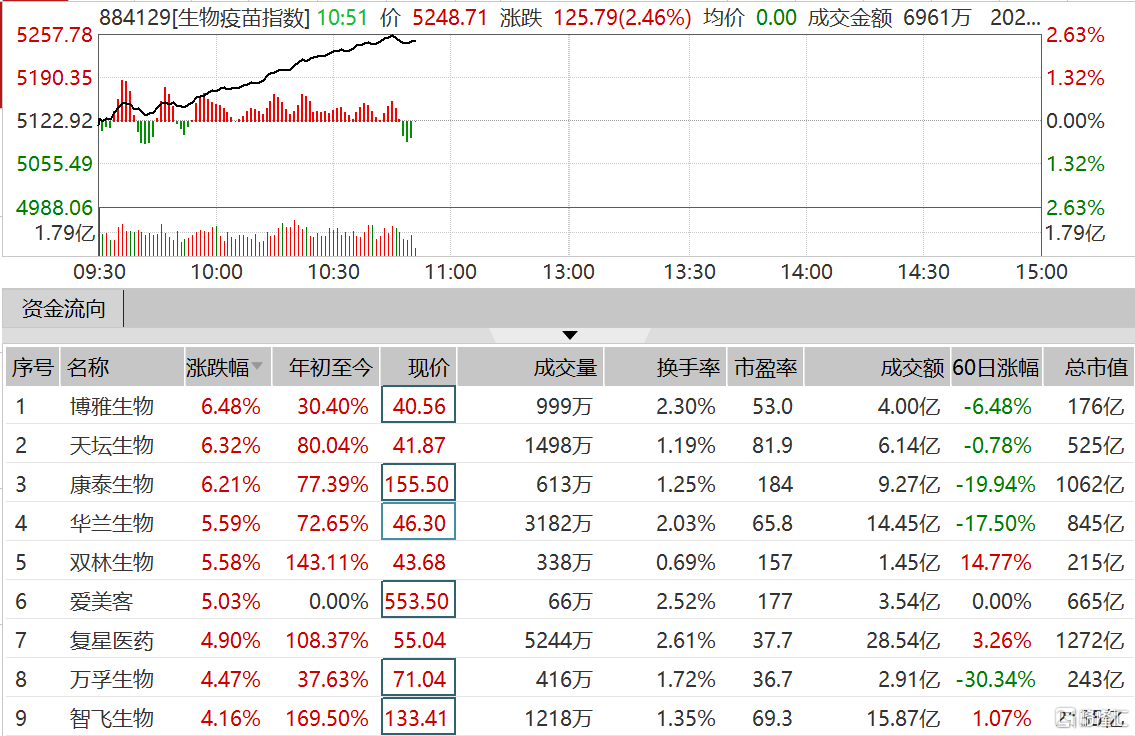Image resolution: width=1135 pixels, height=736 pixels.
Task: Collapse the panel with the black triangle arrow
Action: pos(570,335)
